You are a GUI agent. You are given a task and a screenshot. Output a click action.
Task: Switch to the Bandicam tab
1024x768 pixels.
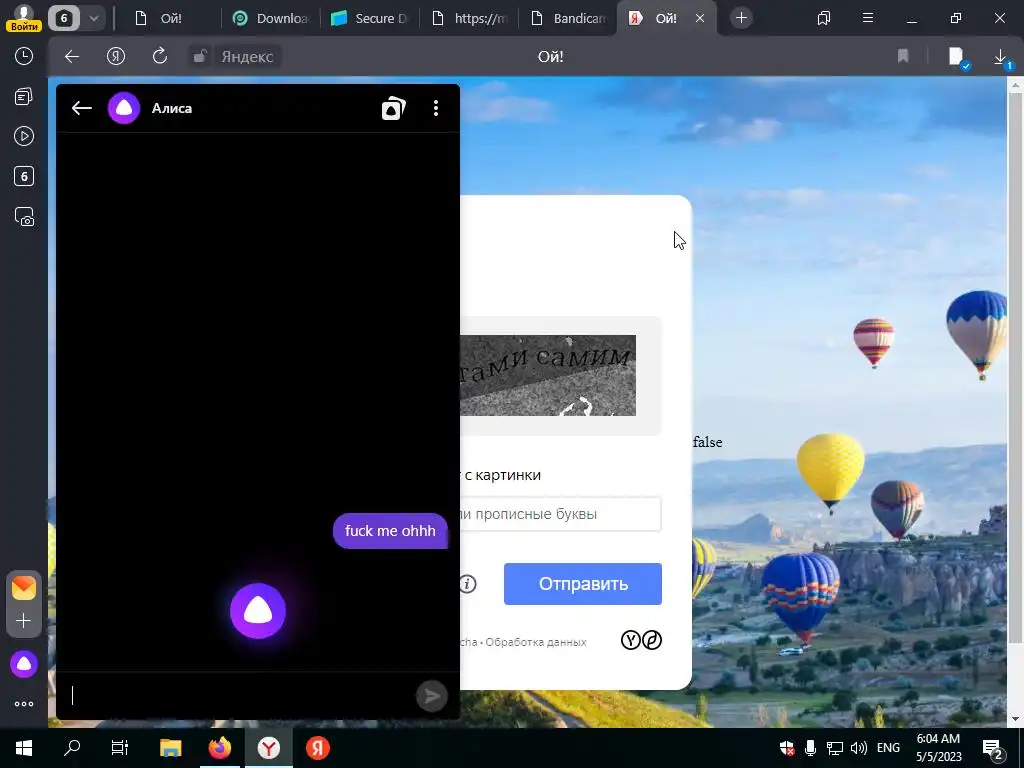(x=567, y=18)
